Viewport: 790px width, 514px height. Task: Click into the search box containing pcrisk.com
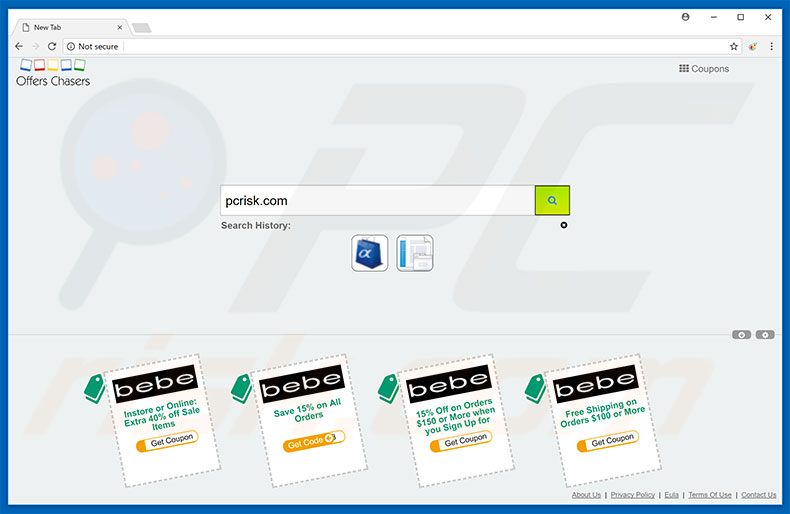(x=378, y=200)
